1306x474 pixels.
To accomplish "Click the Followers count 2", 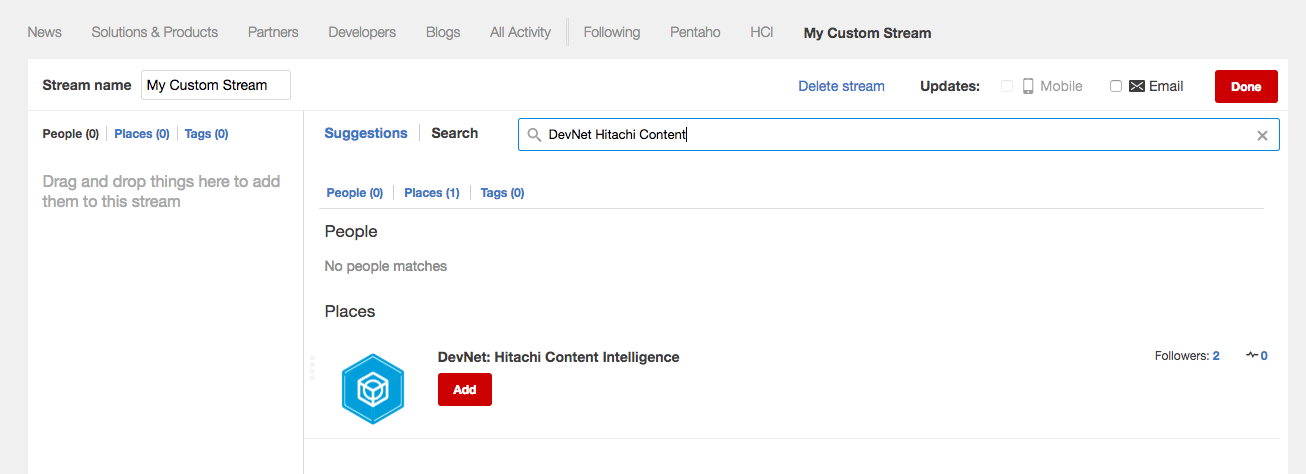I will 1216,356.
